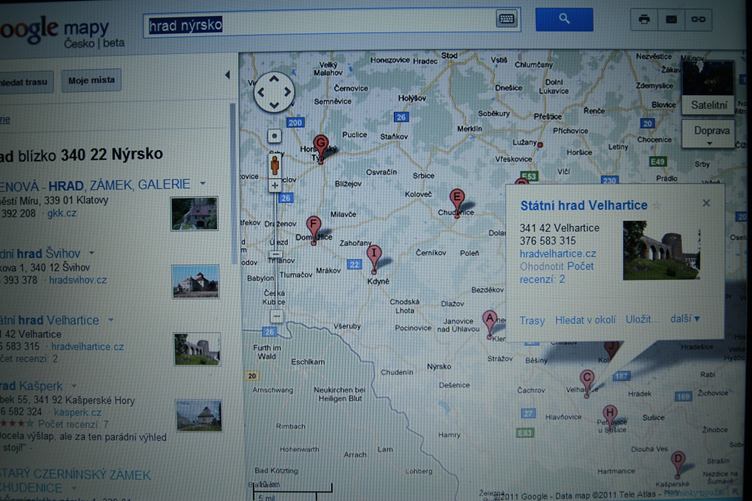Open the Satelitní thumbnail preview

(x=707, y=78)
